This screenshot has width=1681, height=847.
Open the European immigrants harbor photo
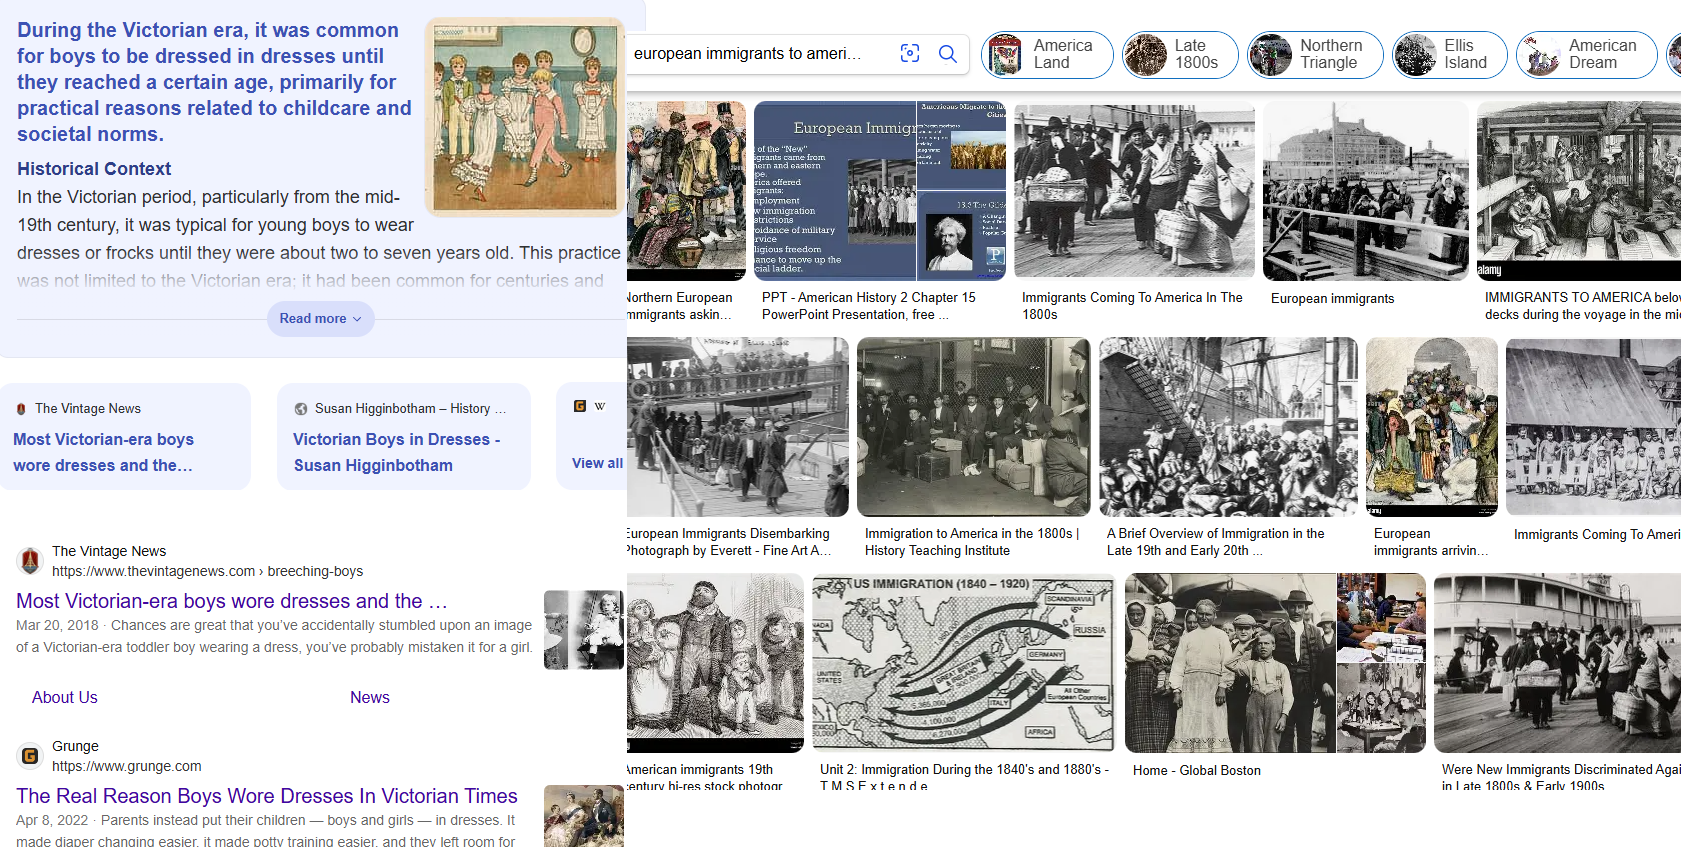(1366, 191)
